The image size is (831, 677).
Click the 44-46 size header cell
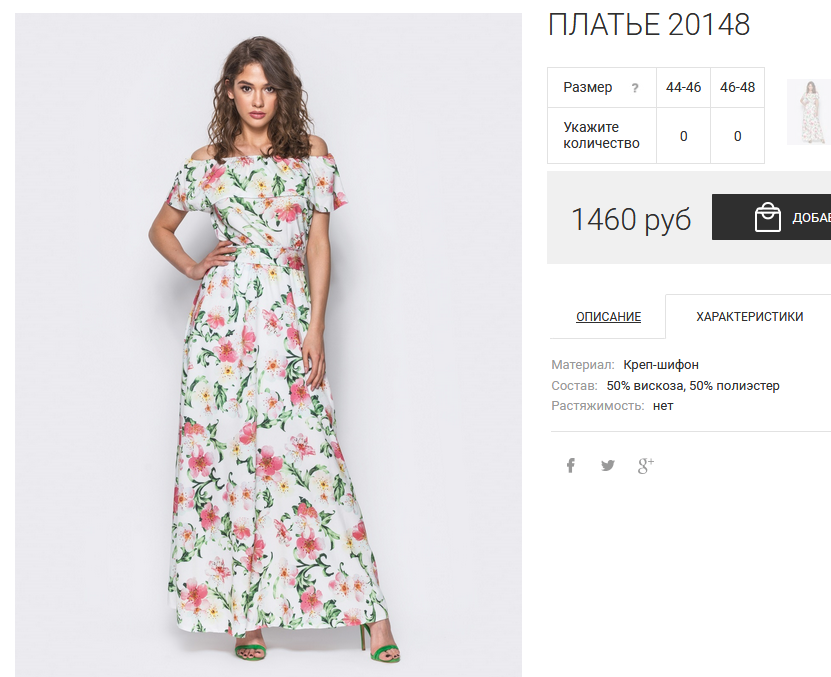click(x=684, y=87)
